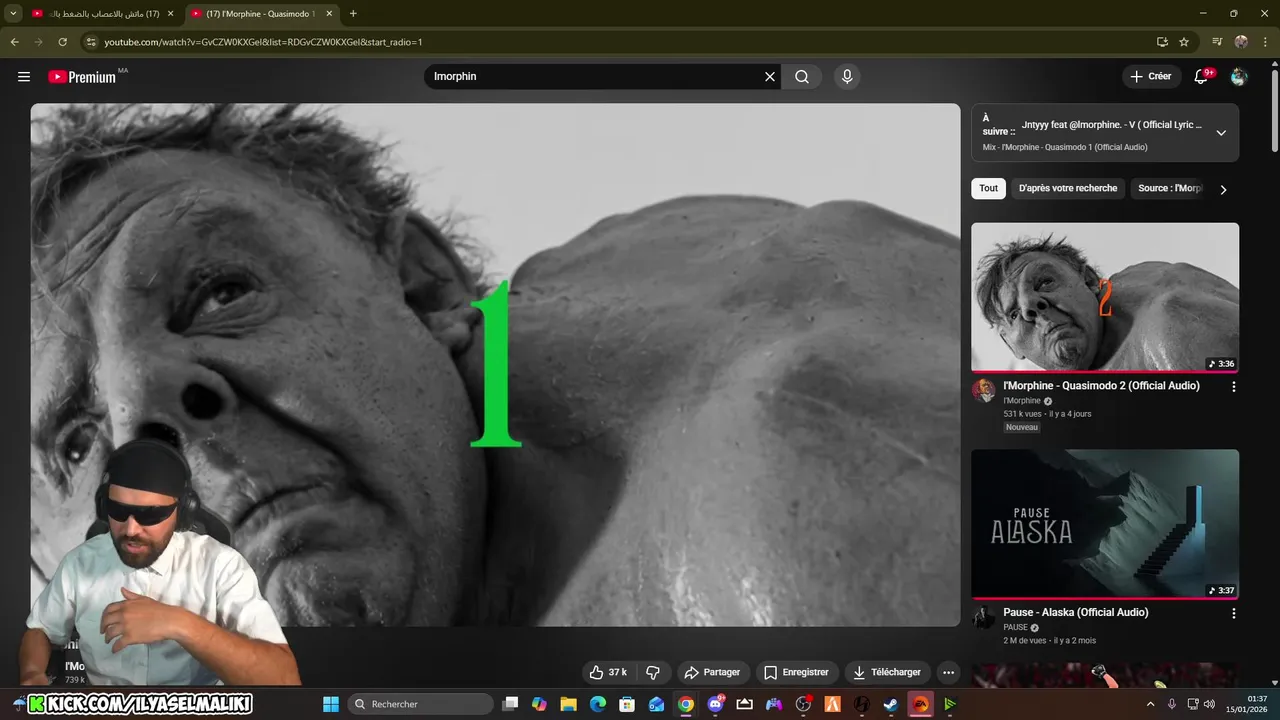This screenshot has height=720, width=1280.
Task: Open Task View from taskbar
Action: coord(510,704)
